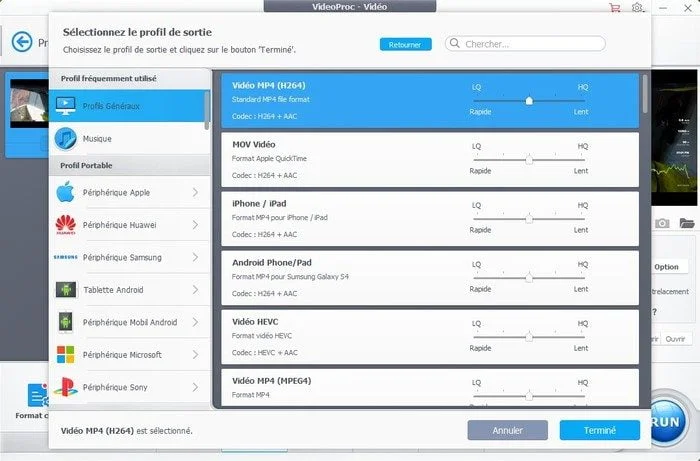Image resolution: width=700 pixels, height=461 pixels.
Task: Expand Périphérique Mobil Android chevron
Action: click(195, 322)
